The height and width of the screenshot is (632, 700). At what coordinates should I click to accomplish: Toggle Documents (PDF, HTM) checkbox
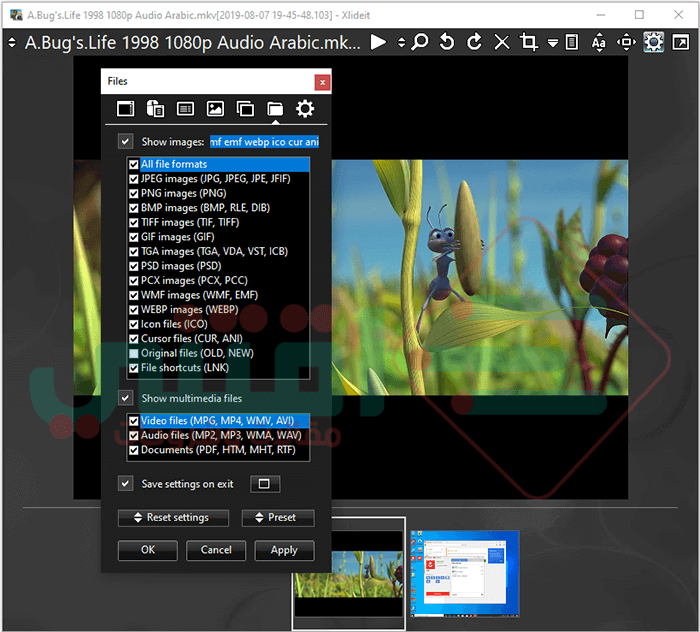(133, 450)
